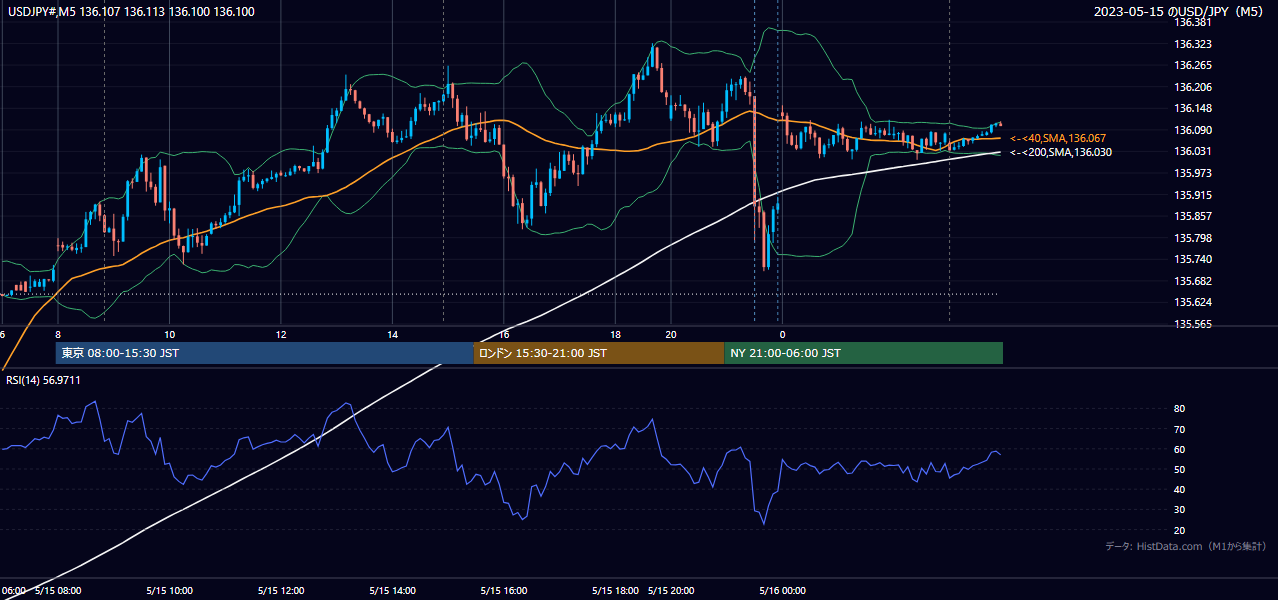
Task: Click RSI scale value 80
Action: pos(1180,409)
